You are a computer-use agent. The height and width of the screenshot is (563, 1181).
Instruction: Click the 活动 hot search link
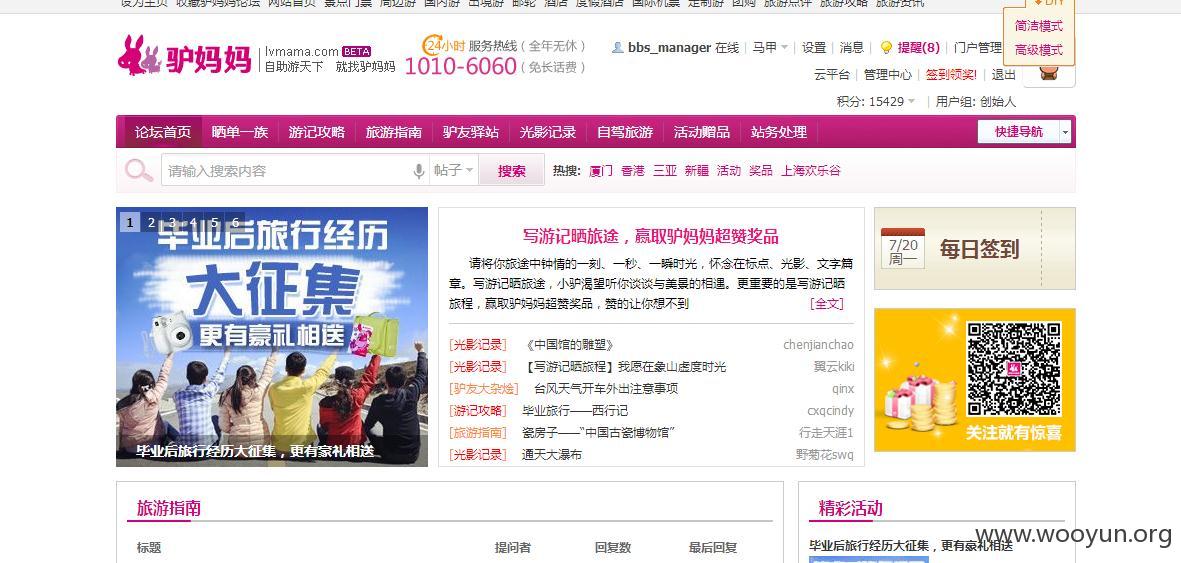[x=728, y=170]
